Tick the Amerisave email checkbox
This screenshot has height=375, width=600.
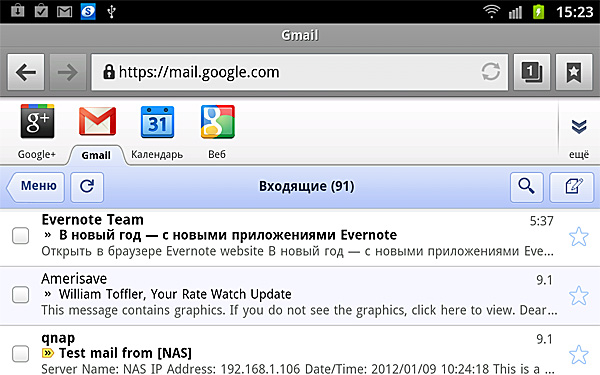pos(20,295)
